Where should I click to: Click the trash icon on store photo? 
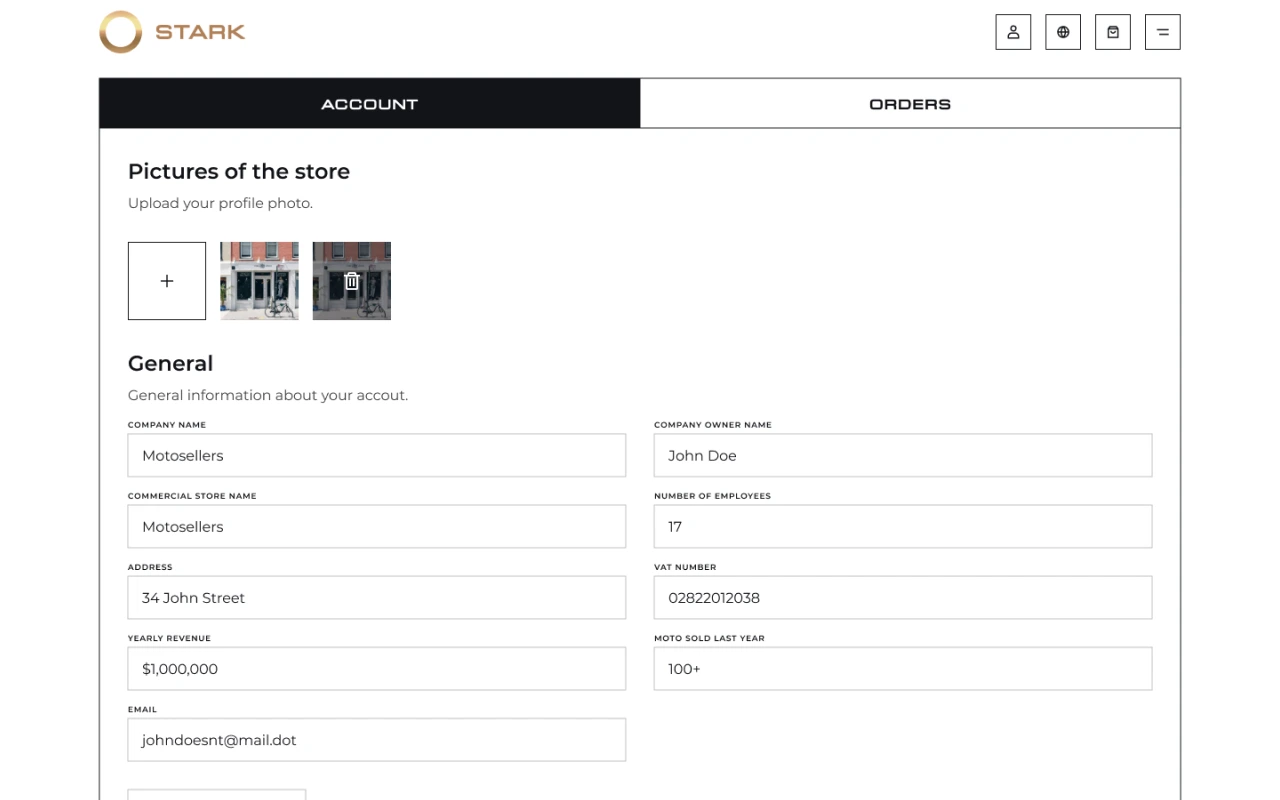[x=352, y=281]
